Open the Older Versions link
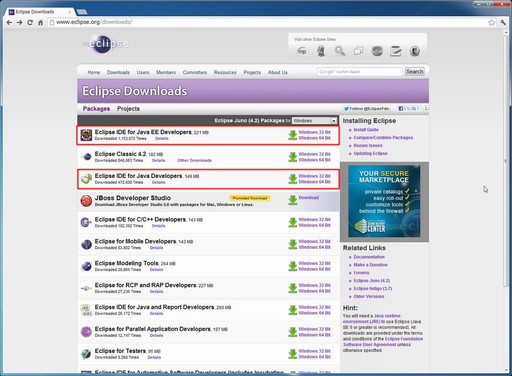The height and width of the screenshot is (376, 512). pyautogui.click(x=369, y=297)
